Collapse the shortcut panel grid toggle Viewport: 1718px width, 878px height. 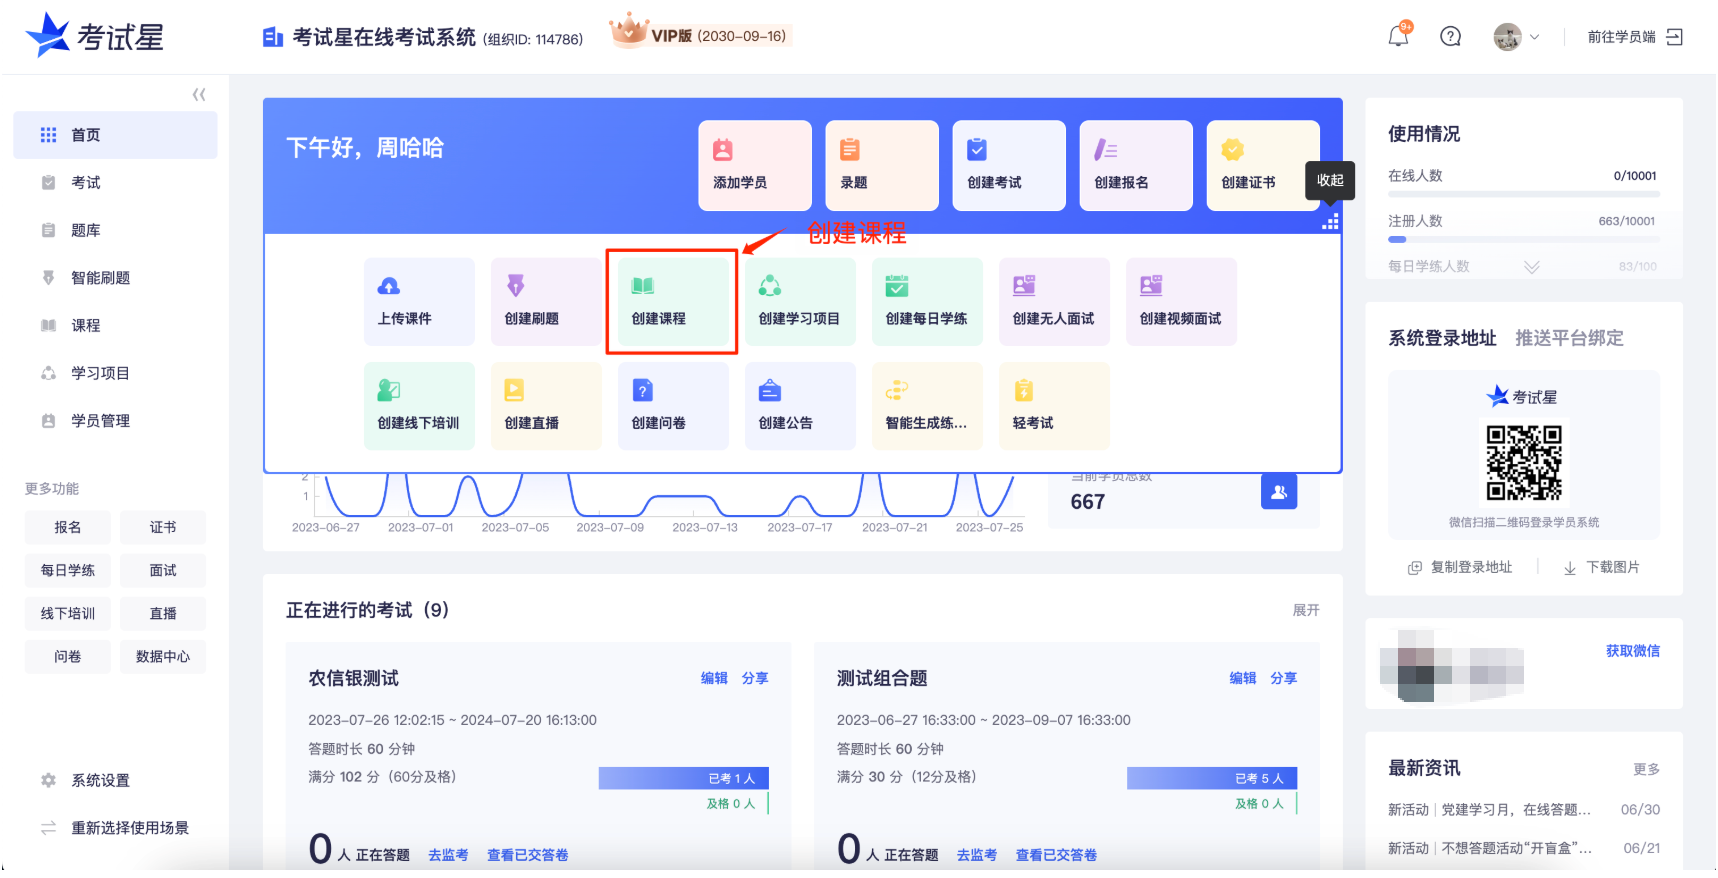[1330, 222]
